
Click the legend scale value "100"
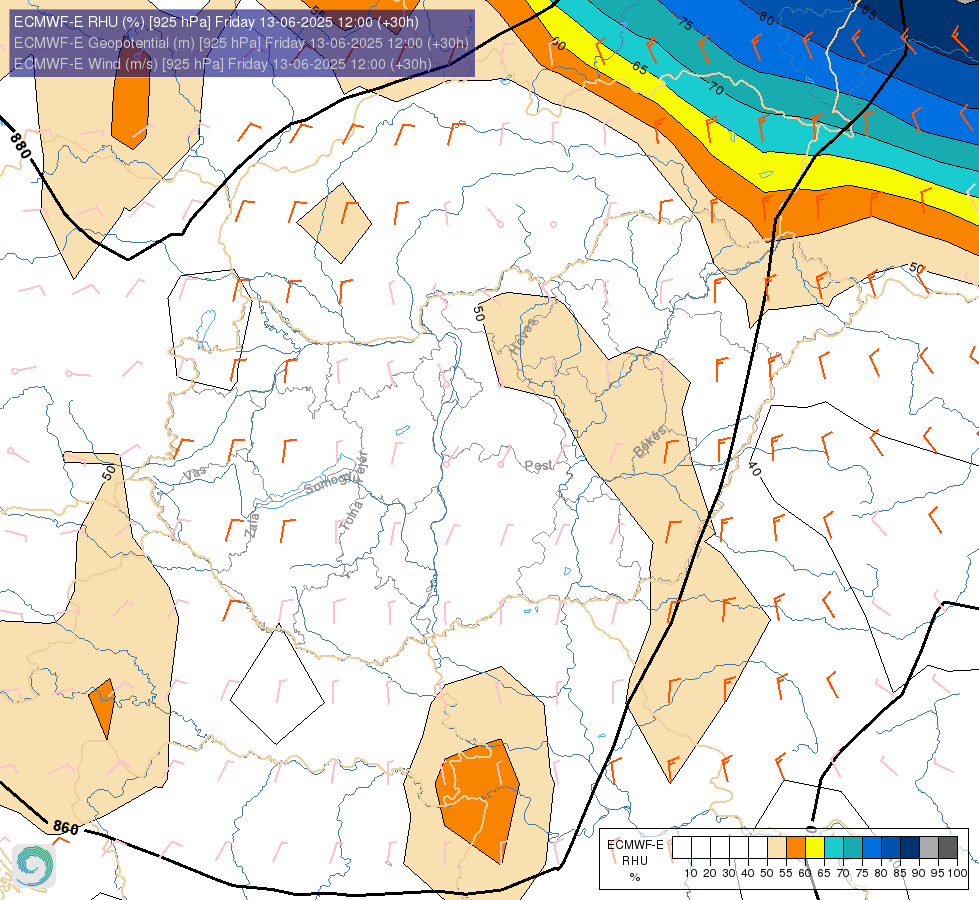pyautogui.click(x=957, y=873)
